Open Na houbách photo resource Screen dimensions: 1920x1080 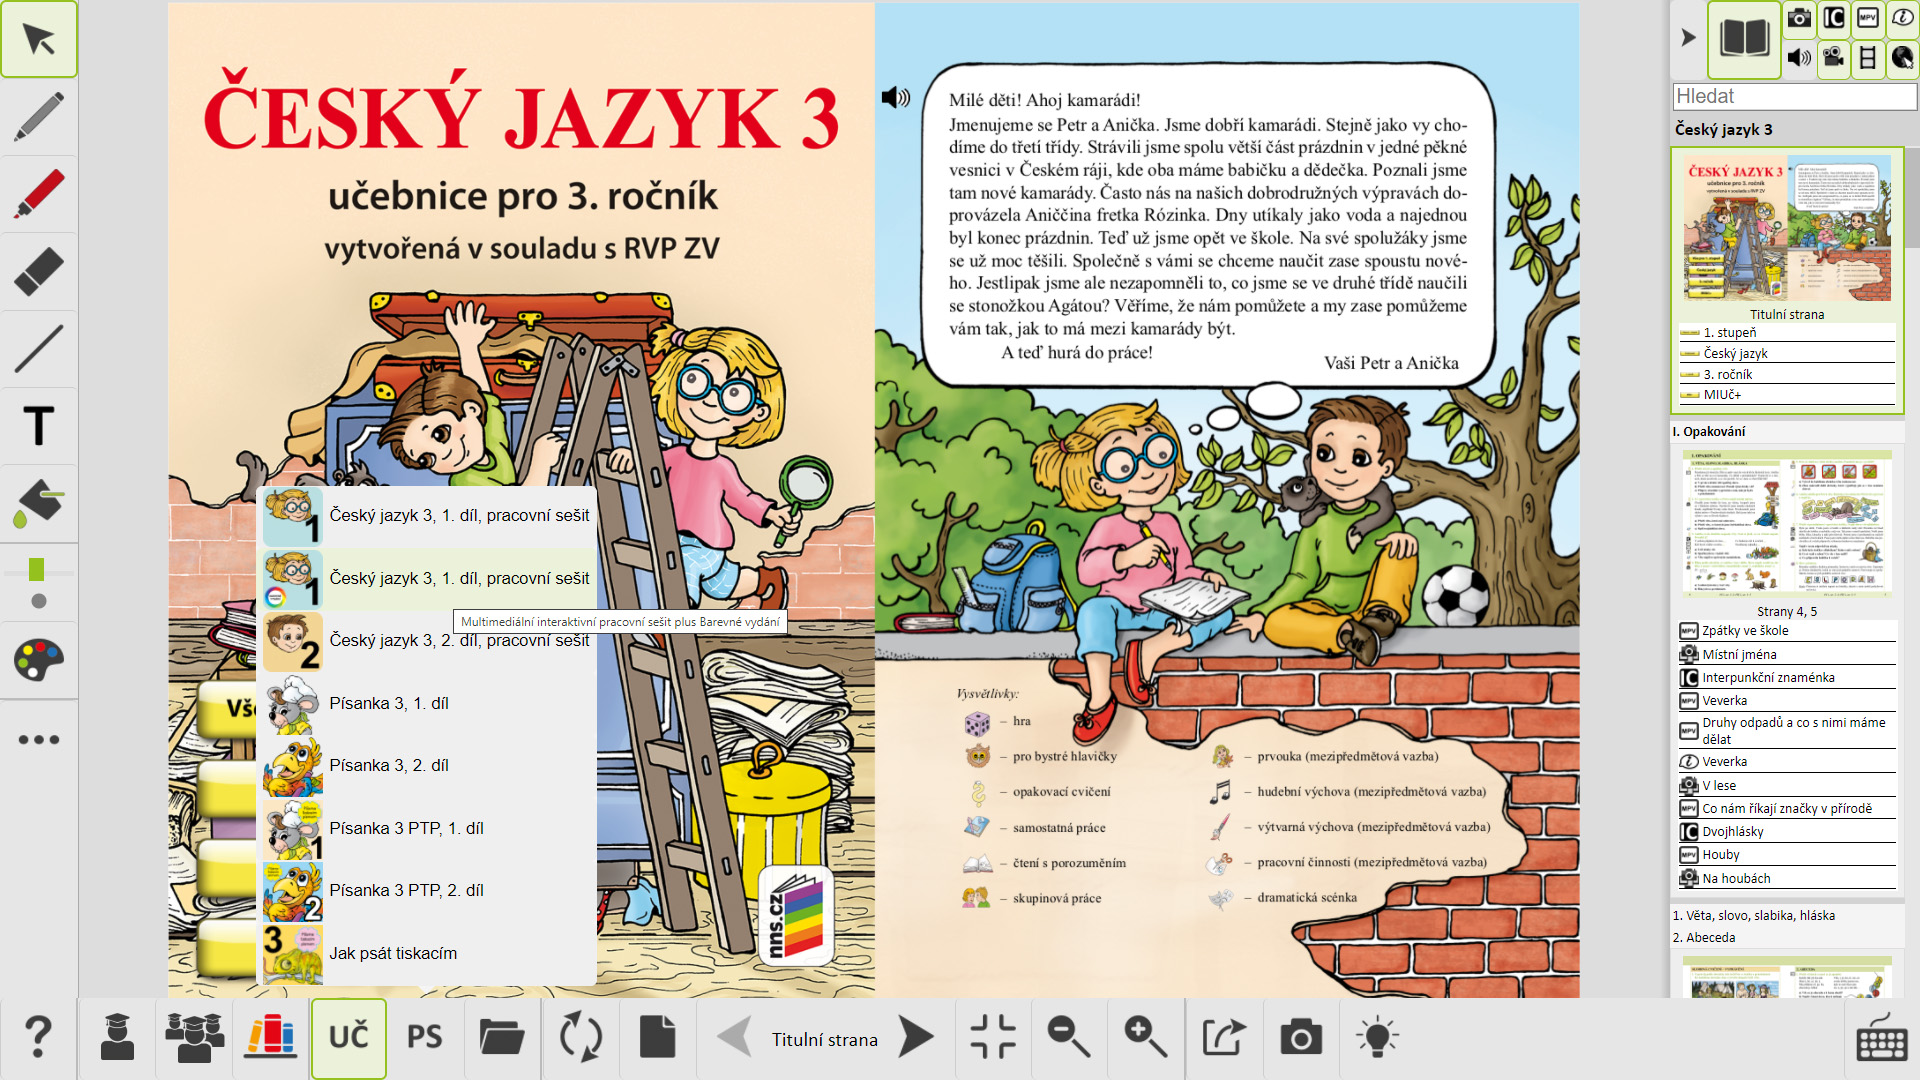[x=1787, y=879]
